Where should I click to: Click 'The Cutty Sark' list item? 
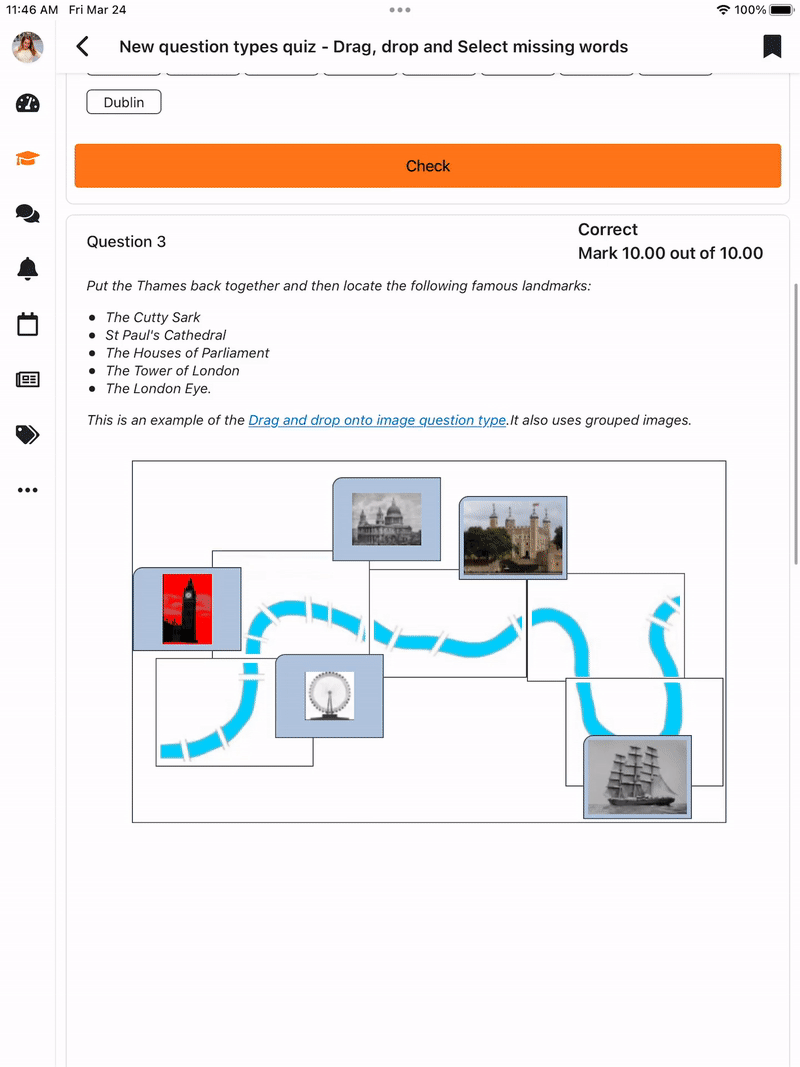point(153,317)
